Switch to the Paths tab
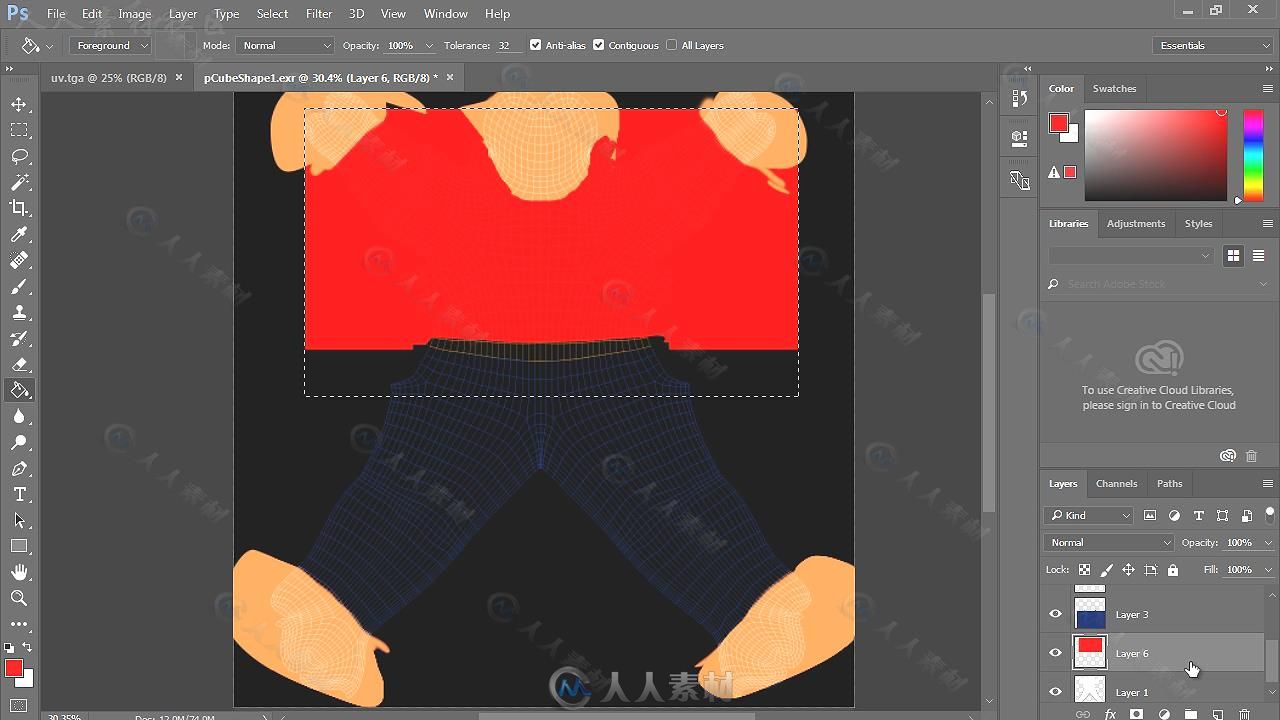 click(1169, 484)
